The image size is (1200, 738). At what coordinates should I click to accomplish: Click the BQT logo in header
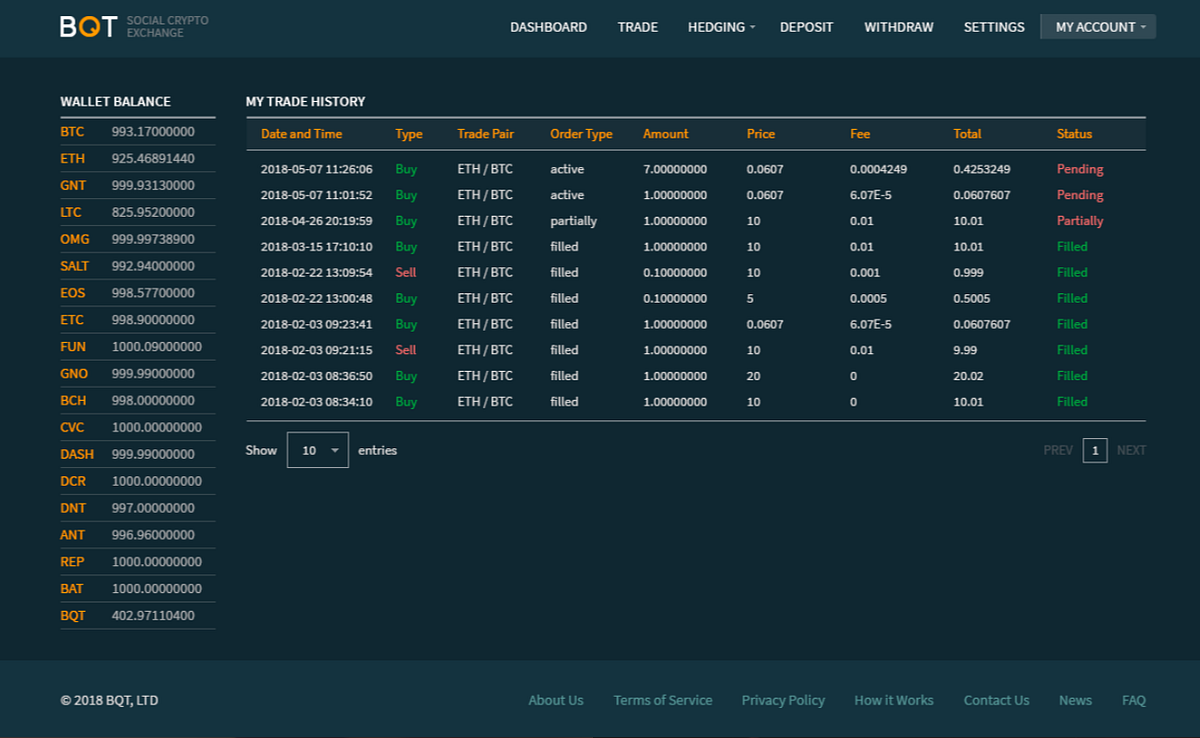click(x=89, y=27)
